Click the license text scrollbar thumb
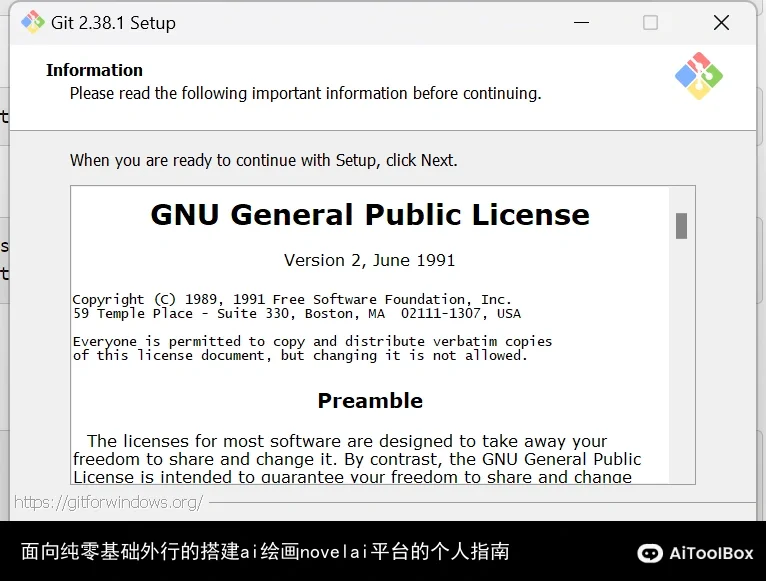 [x=681, y=226]
